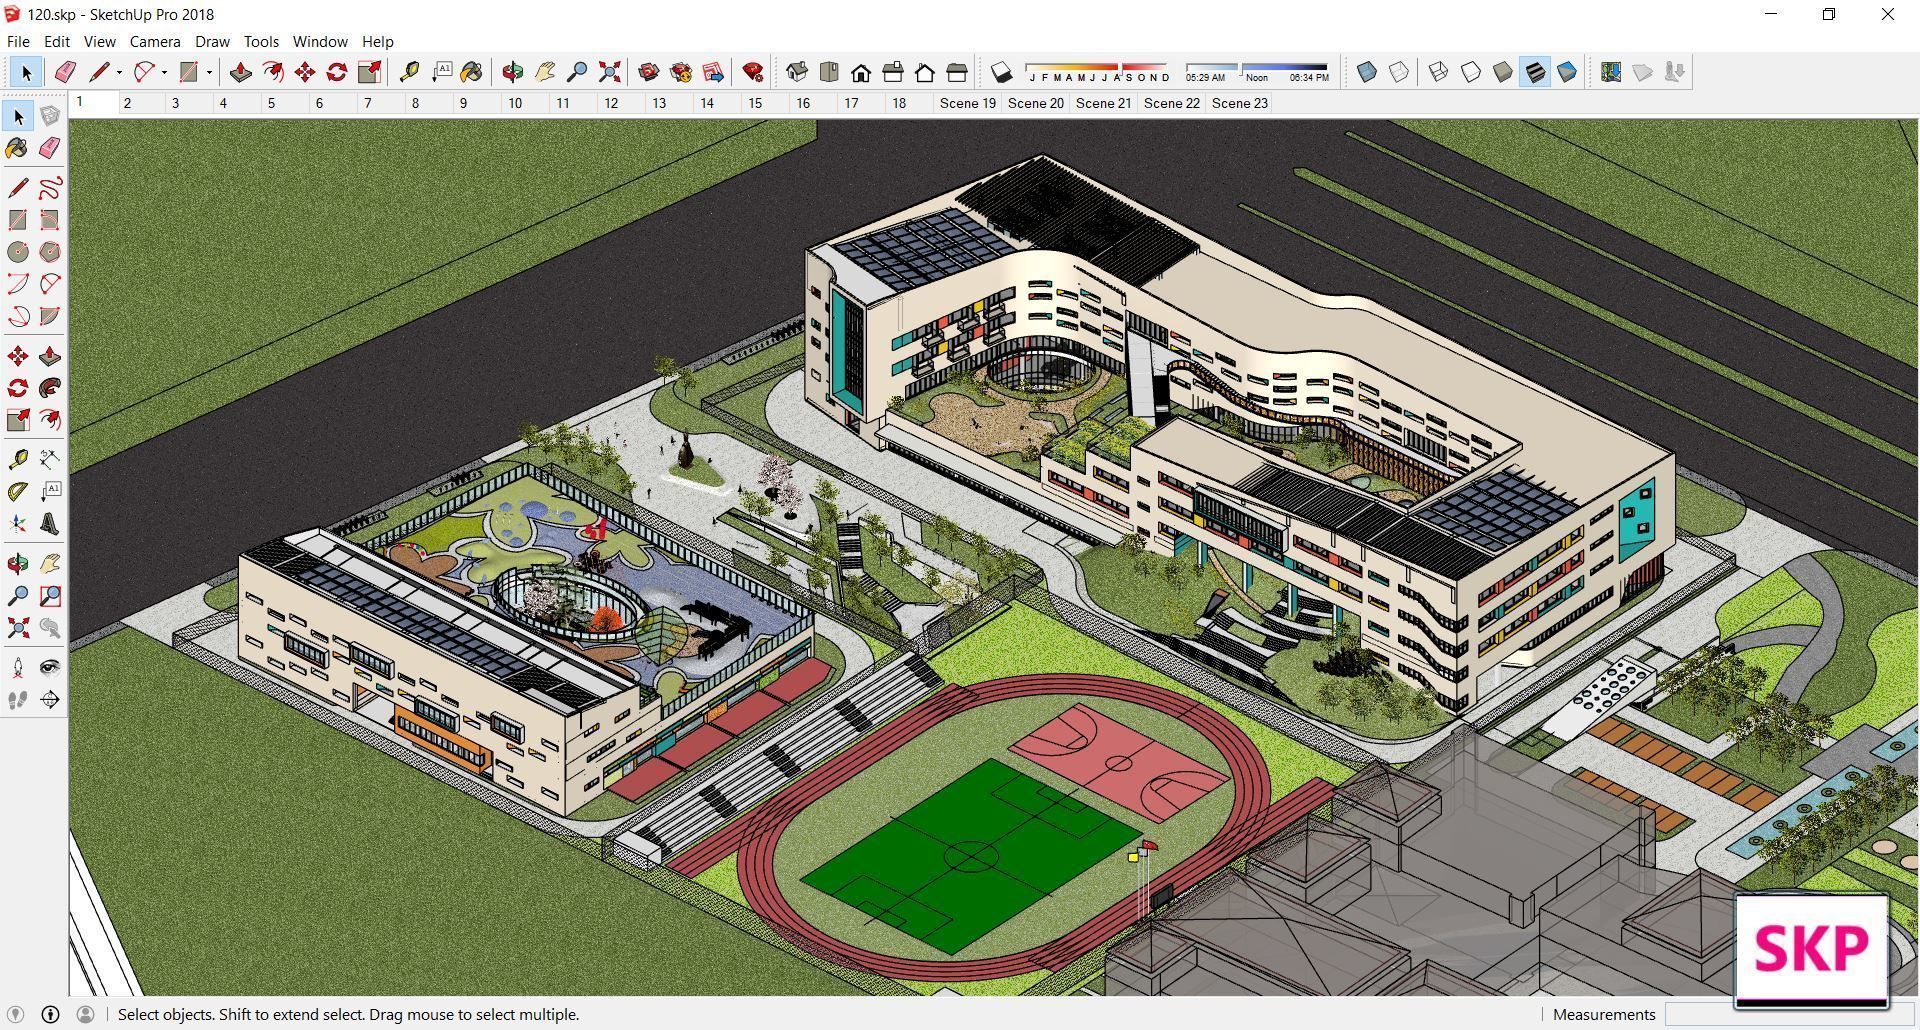Select the Eraser tool in top toolbar
The height and width of the screenshot is (1030, 1920).
pyautogui.click(x=65, y=72)
